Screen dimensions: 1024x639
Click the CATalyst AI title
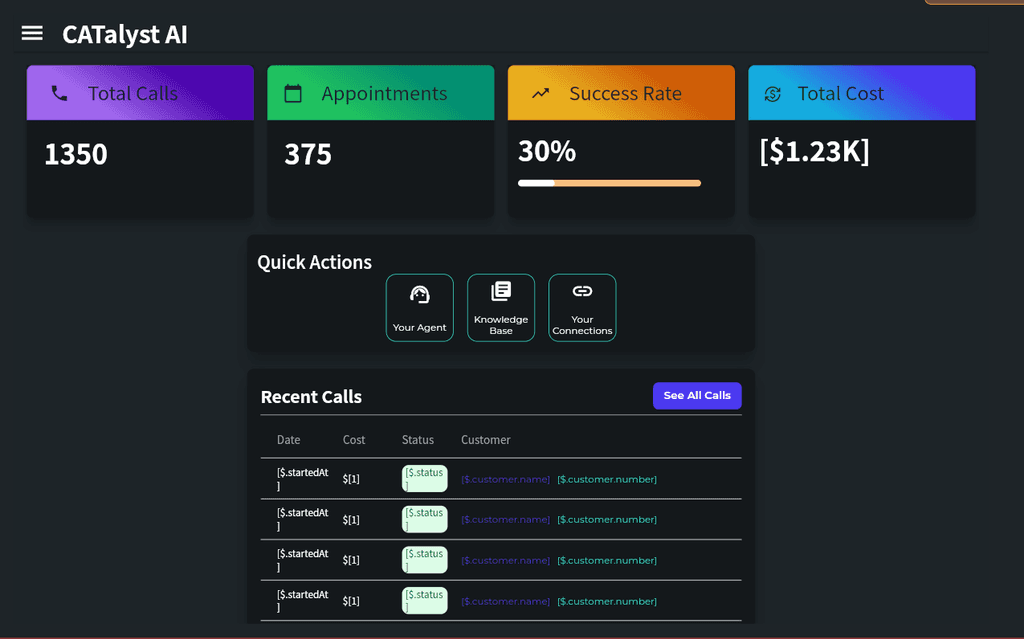pos(125,34)
